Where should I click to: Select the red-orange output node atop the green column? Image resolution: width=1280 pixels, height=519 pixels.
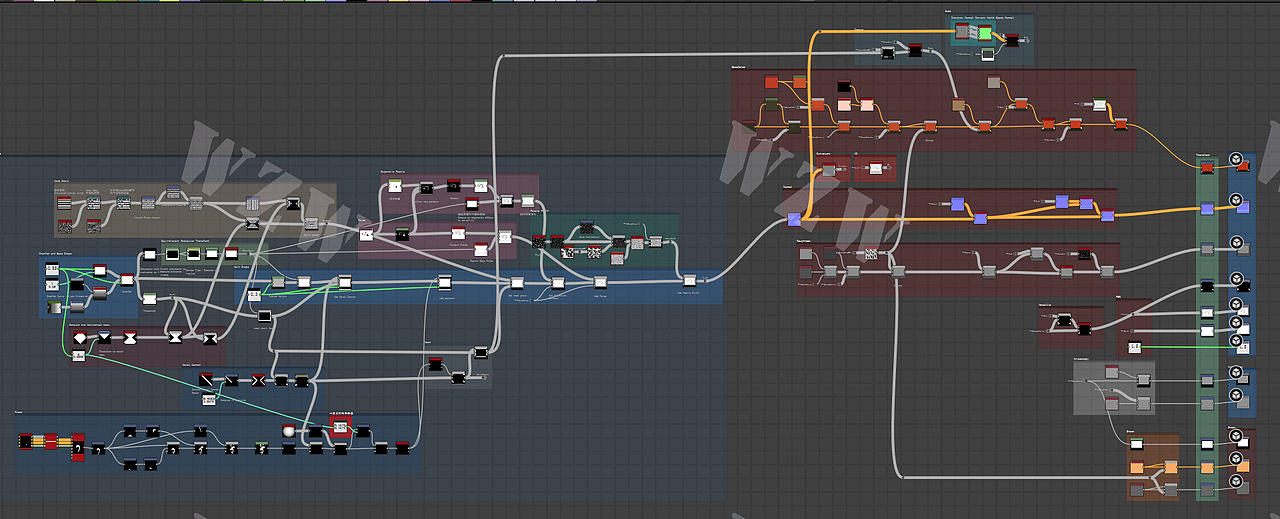[1207, 168]
